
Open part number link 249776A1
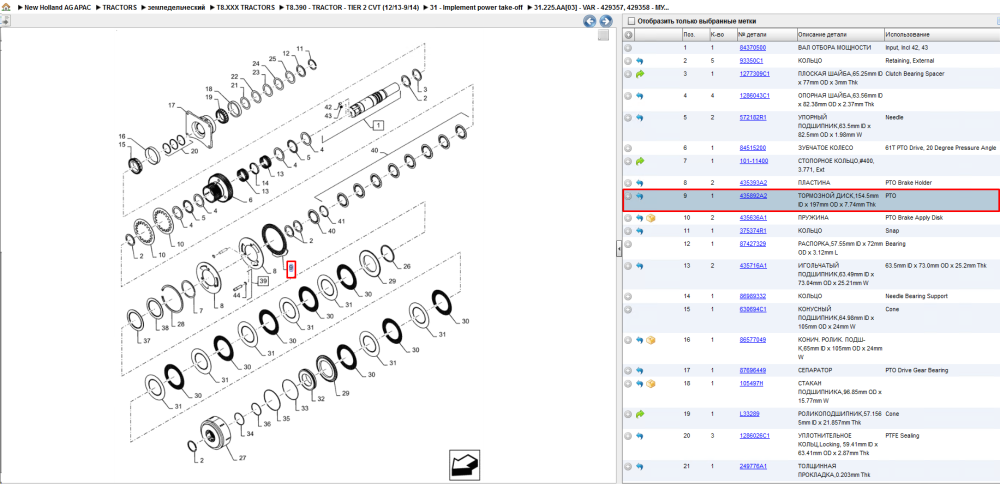coord(753,467)
